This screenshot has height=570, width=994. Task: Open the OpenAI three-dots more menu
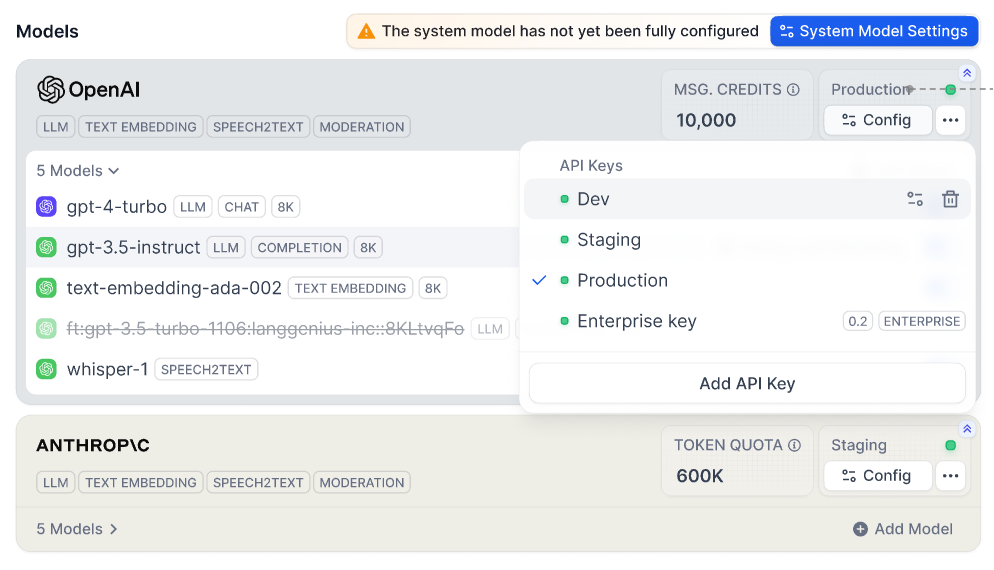[950, 120]
